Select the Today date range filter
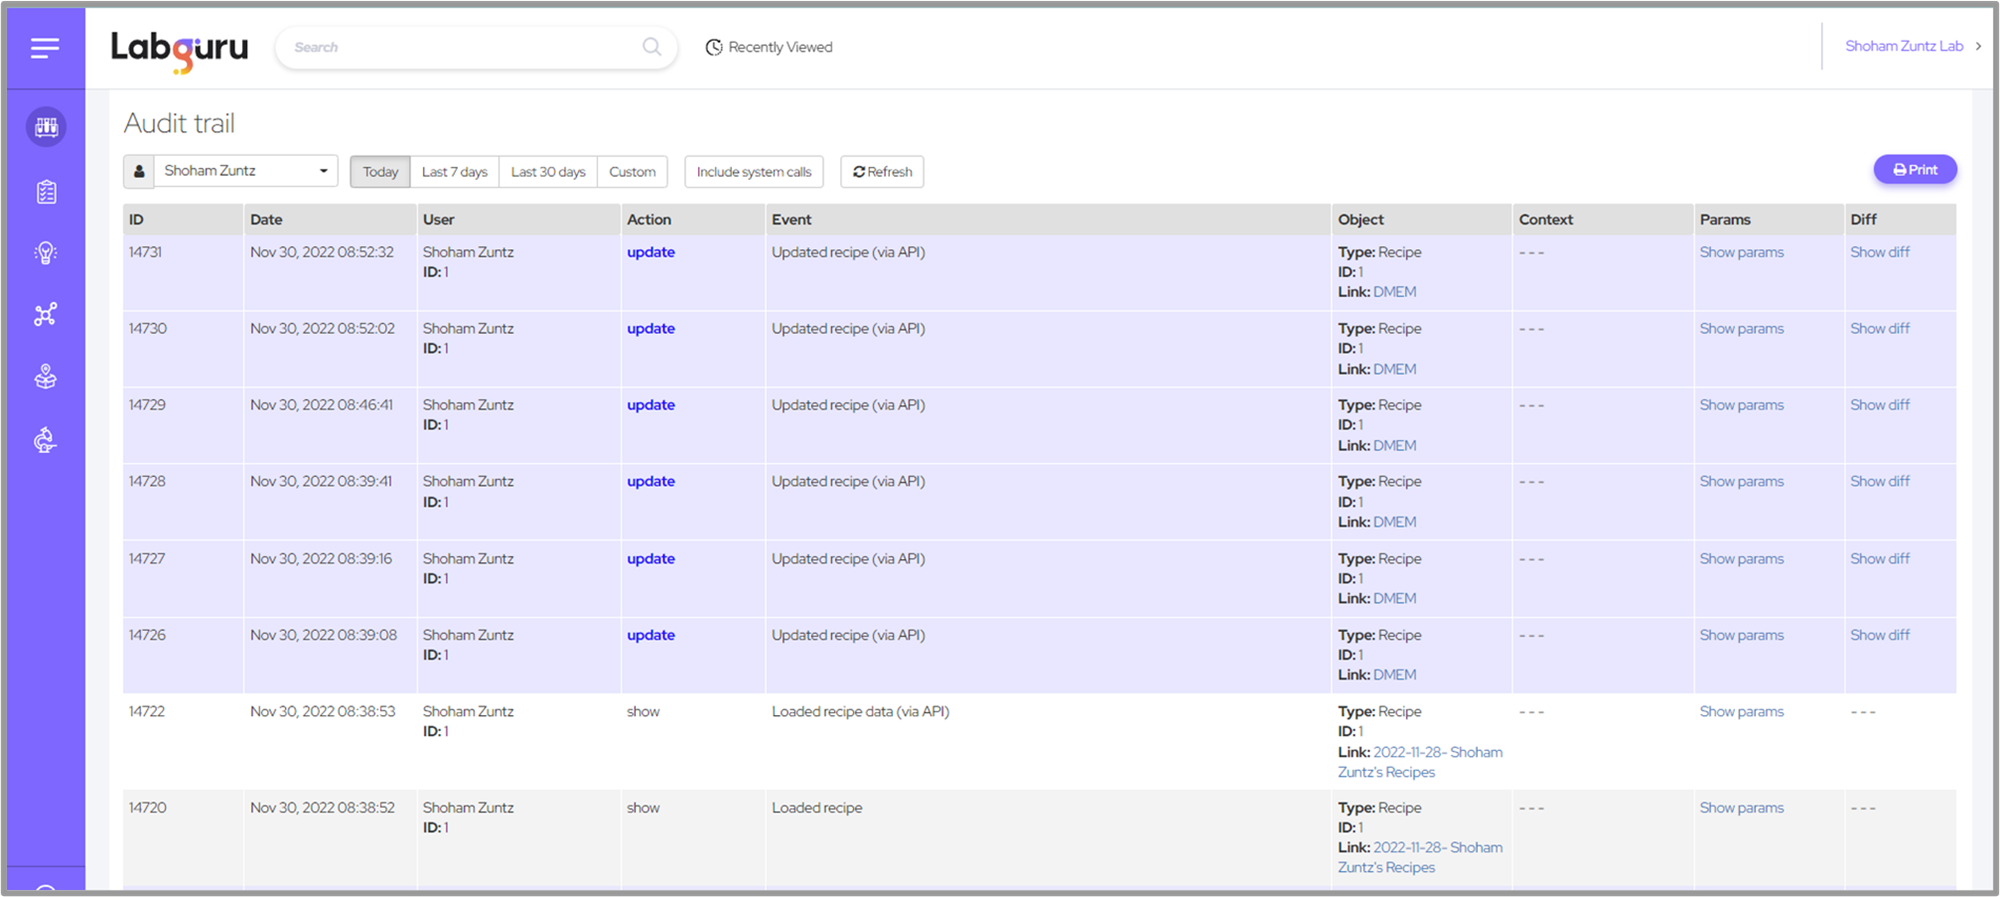 380,172
